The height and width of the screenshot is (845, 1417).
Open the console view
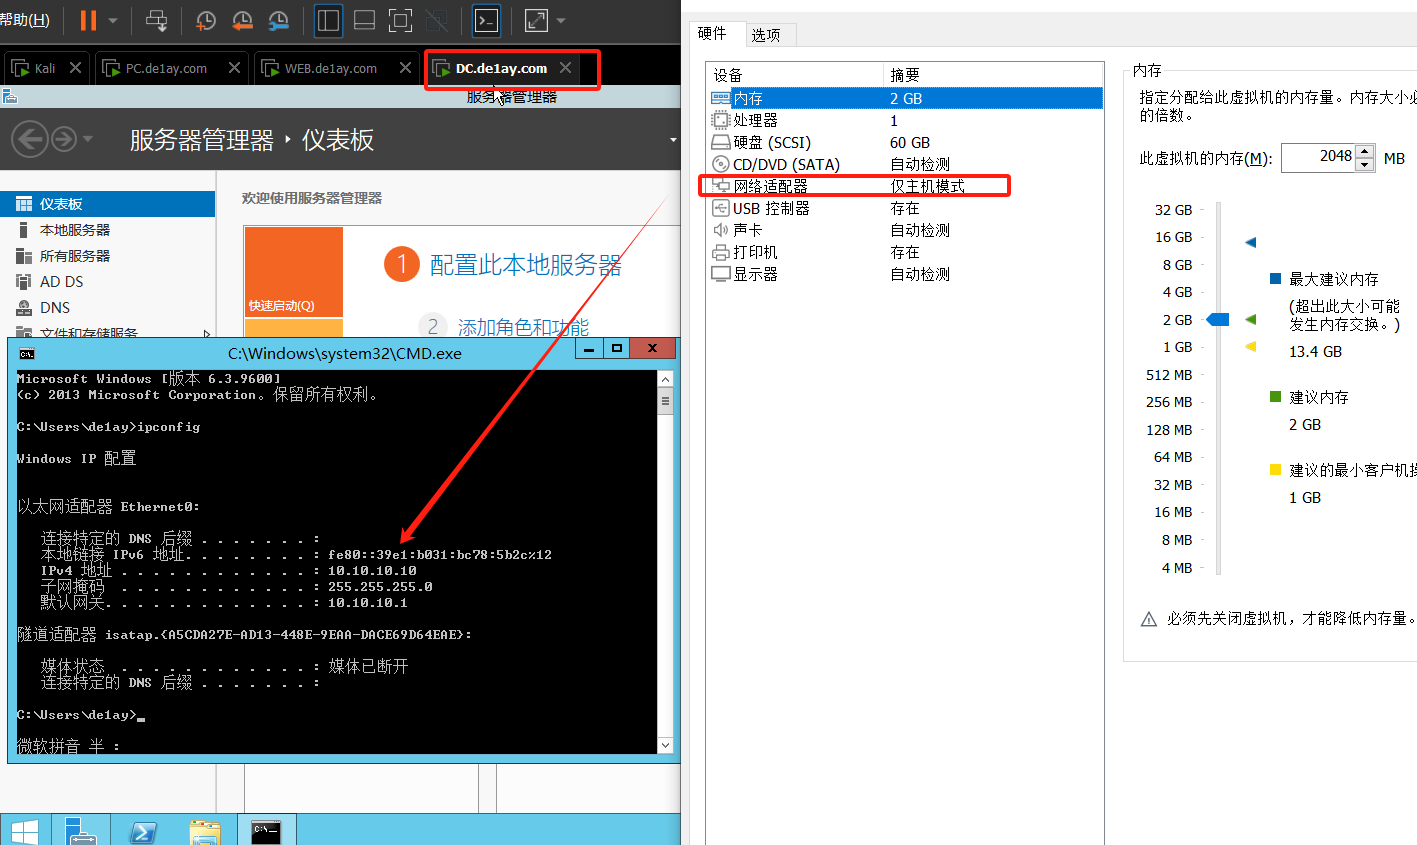click(x=486, y=20)
